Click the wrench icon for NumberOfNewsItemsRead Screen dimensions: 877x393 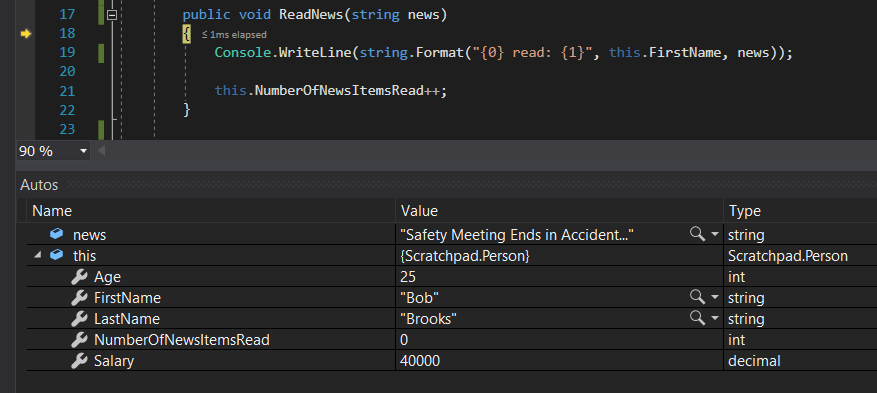pos(79,339)
